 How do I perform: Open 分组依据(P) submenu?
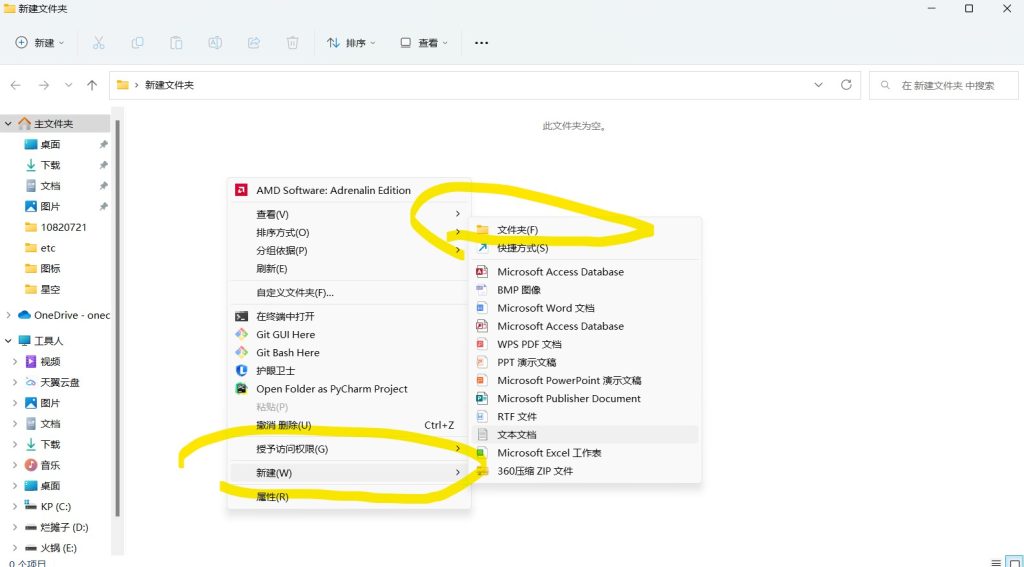(x=349, y=251)
